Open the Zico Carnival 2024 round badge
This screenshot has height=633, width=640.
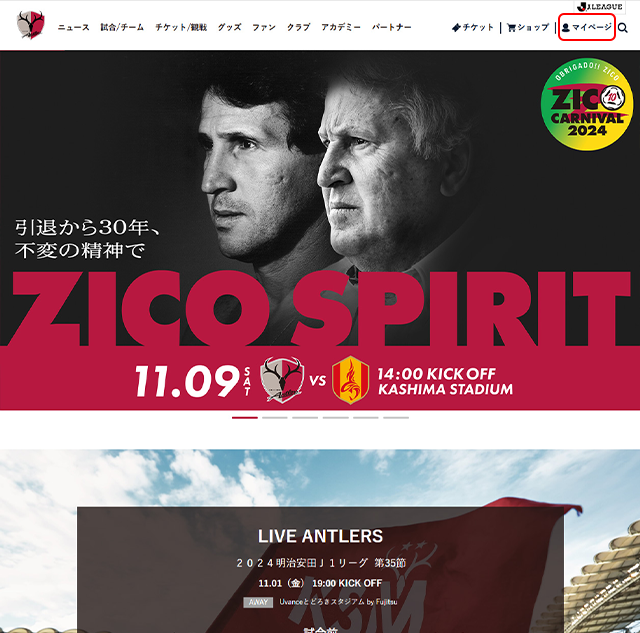coord(587,104)
